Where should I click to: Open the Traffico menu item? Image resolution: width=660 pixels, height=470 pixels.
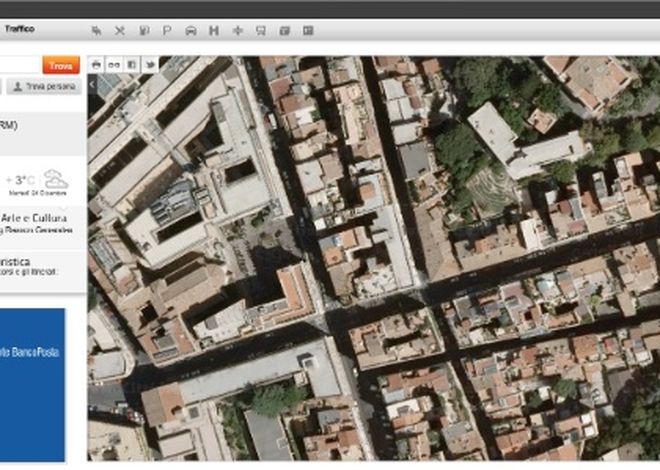pyautogui.click(x=19, y=29)
